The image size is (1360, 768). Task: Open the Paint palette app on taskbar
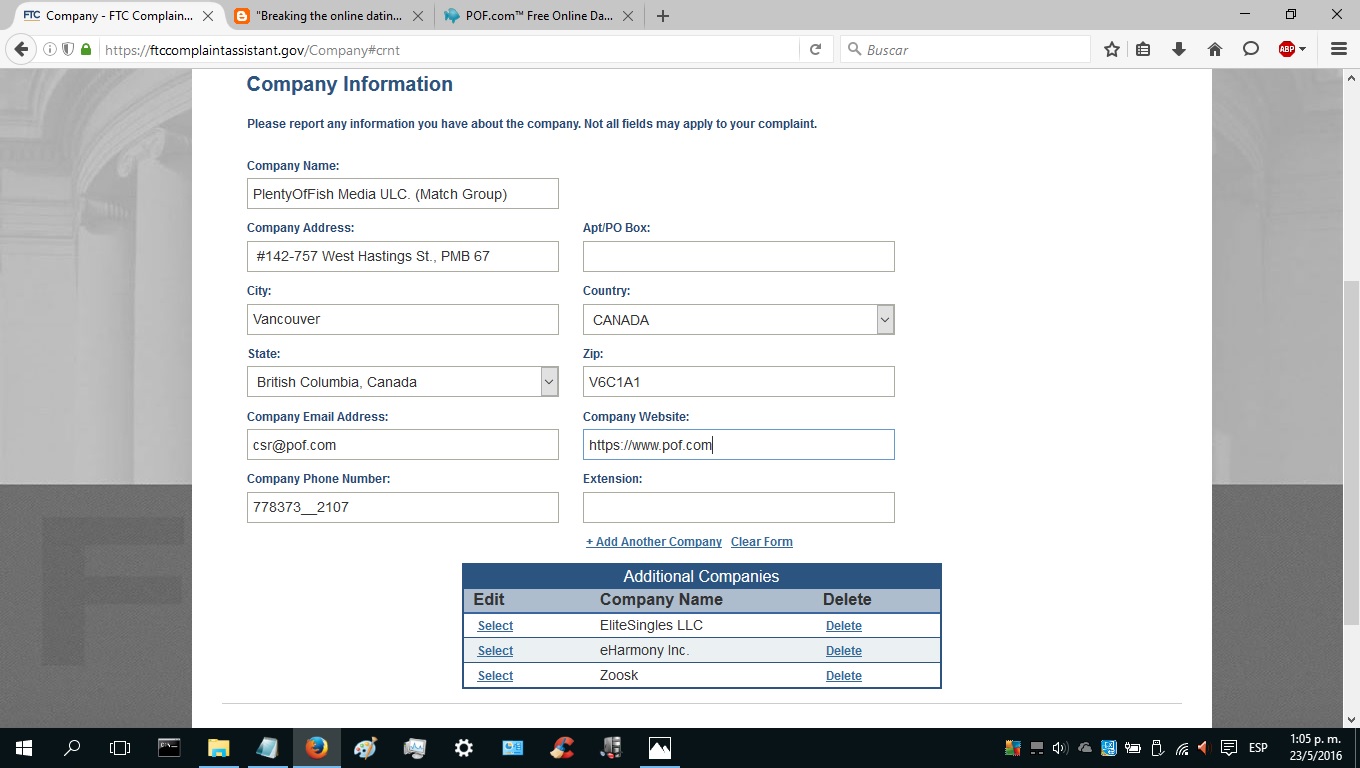pos(365,748)
